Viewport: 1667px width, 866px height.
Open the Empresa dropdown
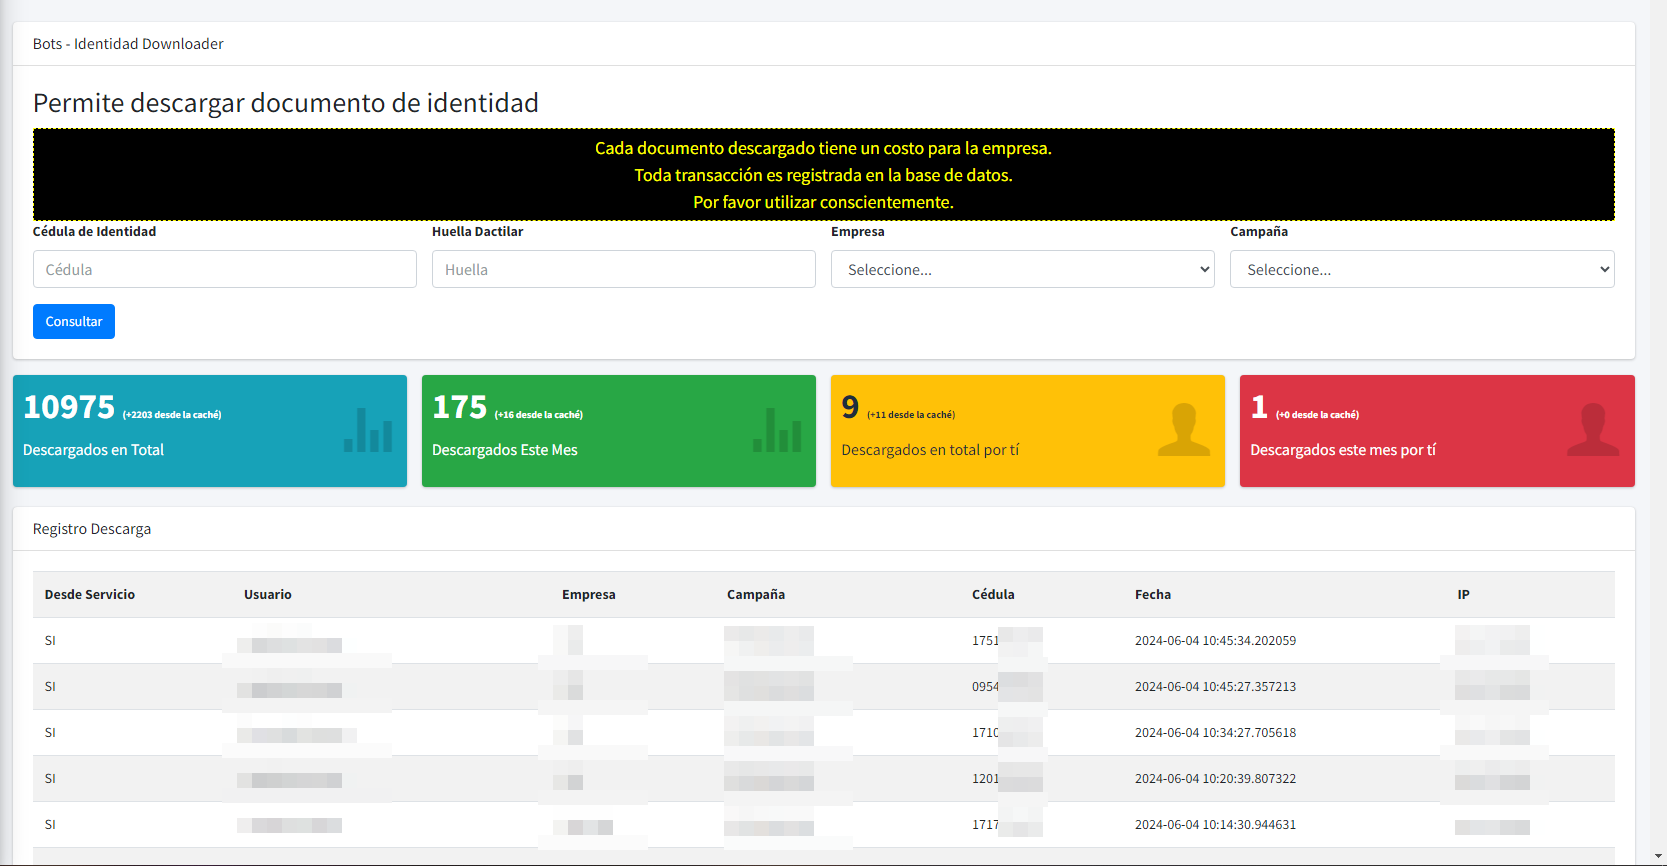1022,269
